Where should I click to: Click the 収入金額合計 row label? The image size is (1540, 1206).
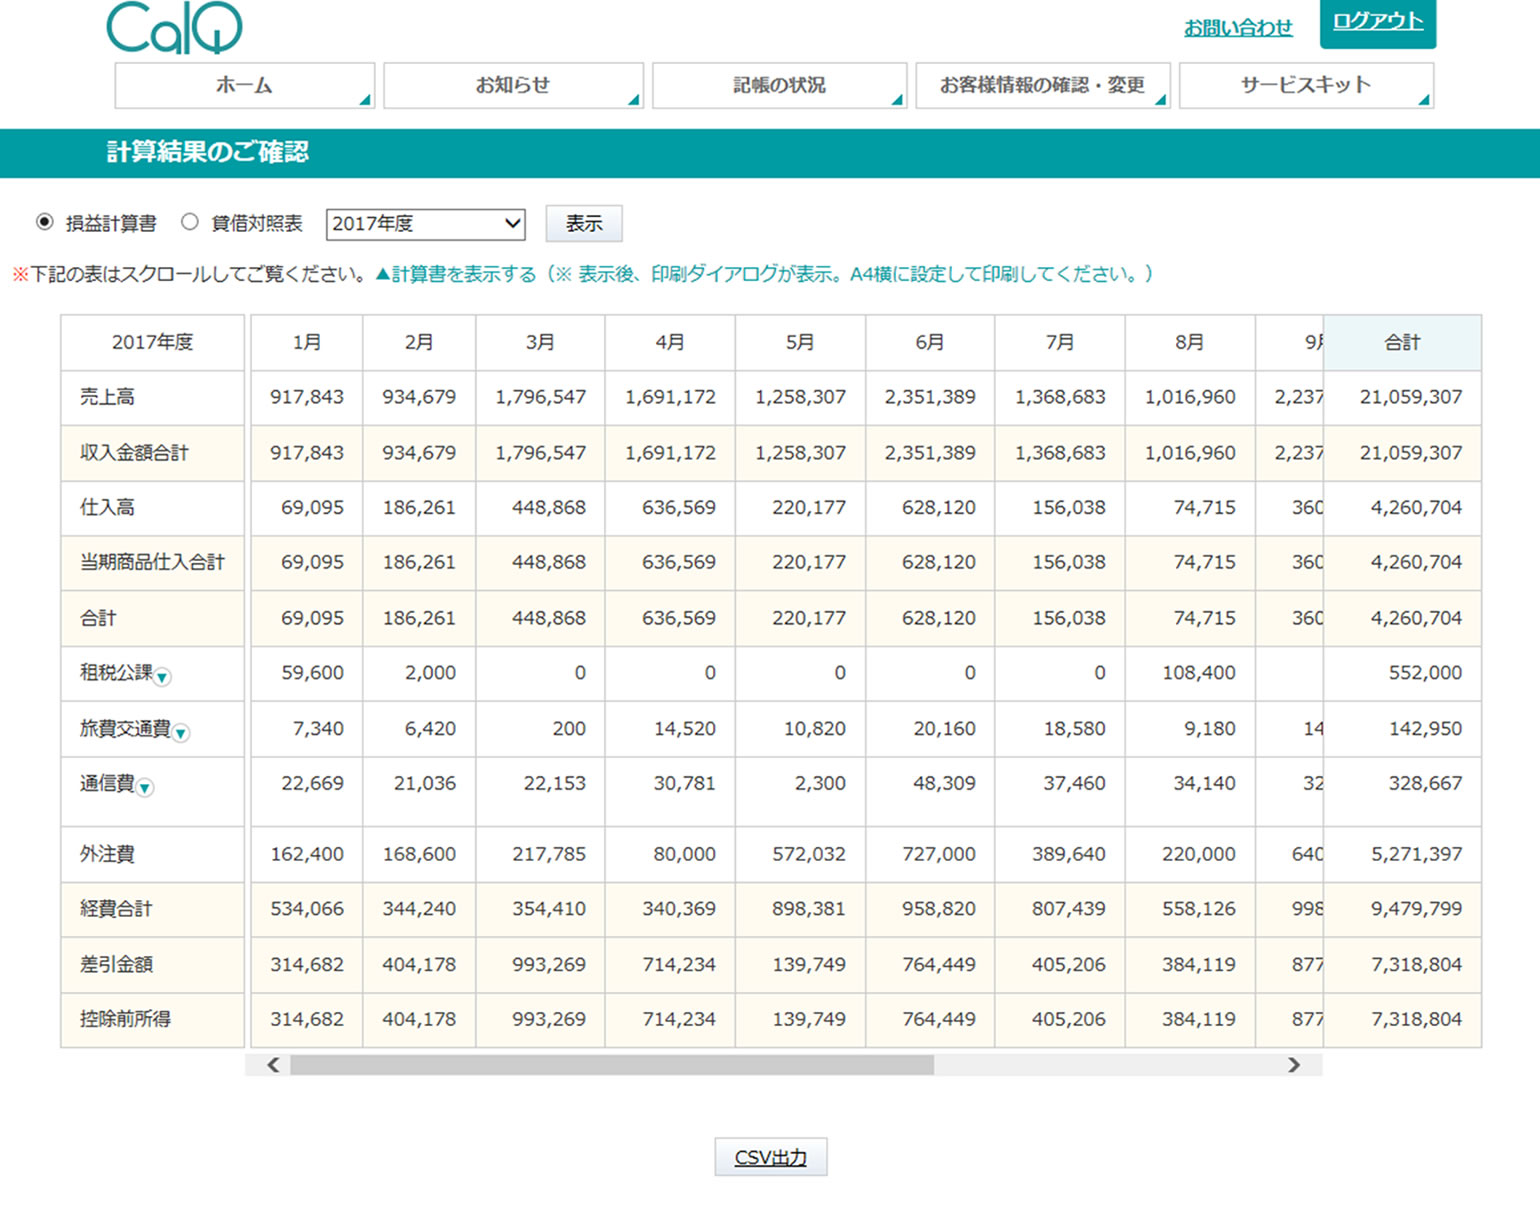coord(134,453)
